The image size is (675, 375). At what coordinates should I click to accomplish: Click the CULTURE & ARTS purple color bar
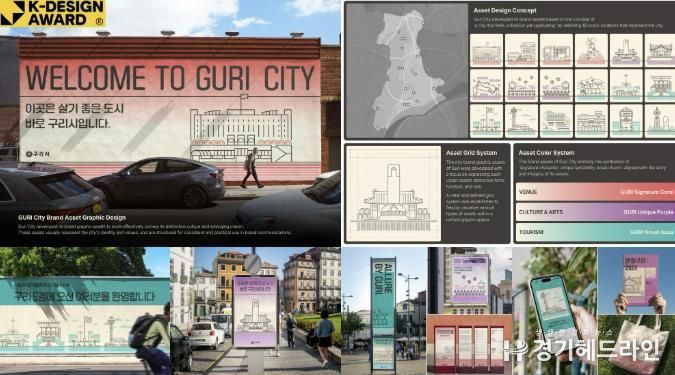pos(595,212)
